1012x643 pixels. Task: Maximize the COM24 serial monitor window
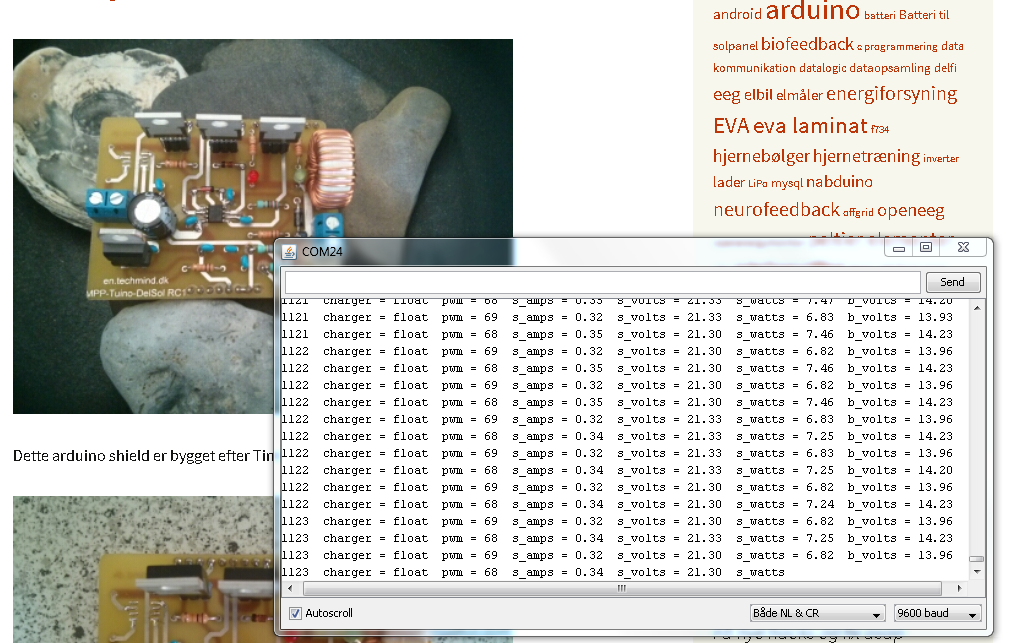click(926, 247)
